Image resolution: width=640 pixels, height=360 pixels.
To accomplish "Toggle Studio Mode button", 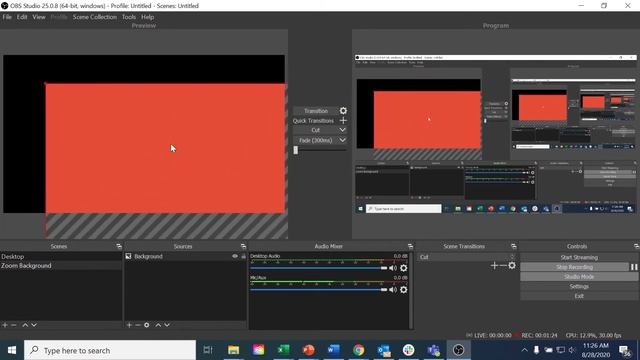I will (x=579, y=277).
